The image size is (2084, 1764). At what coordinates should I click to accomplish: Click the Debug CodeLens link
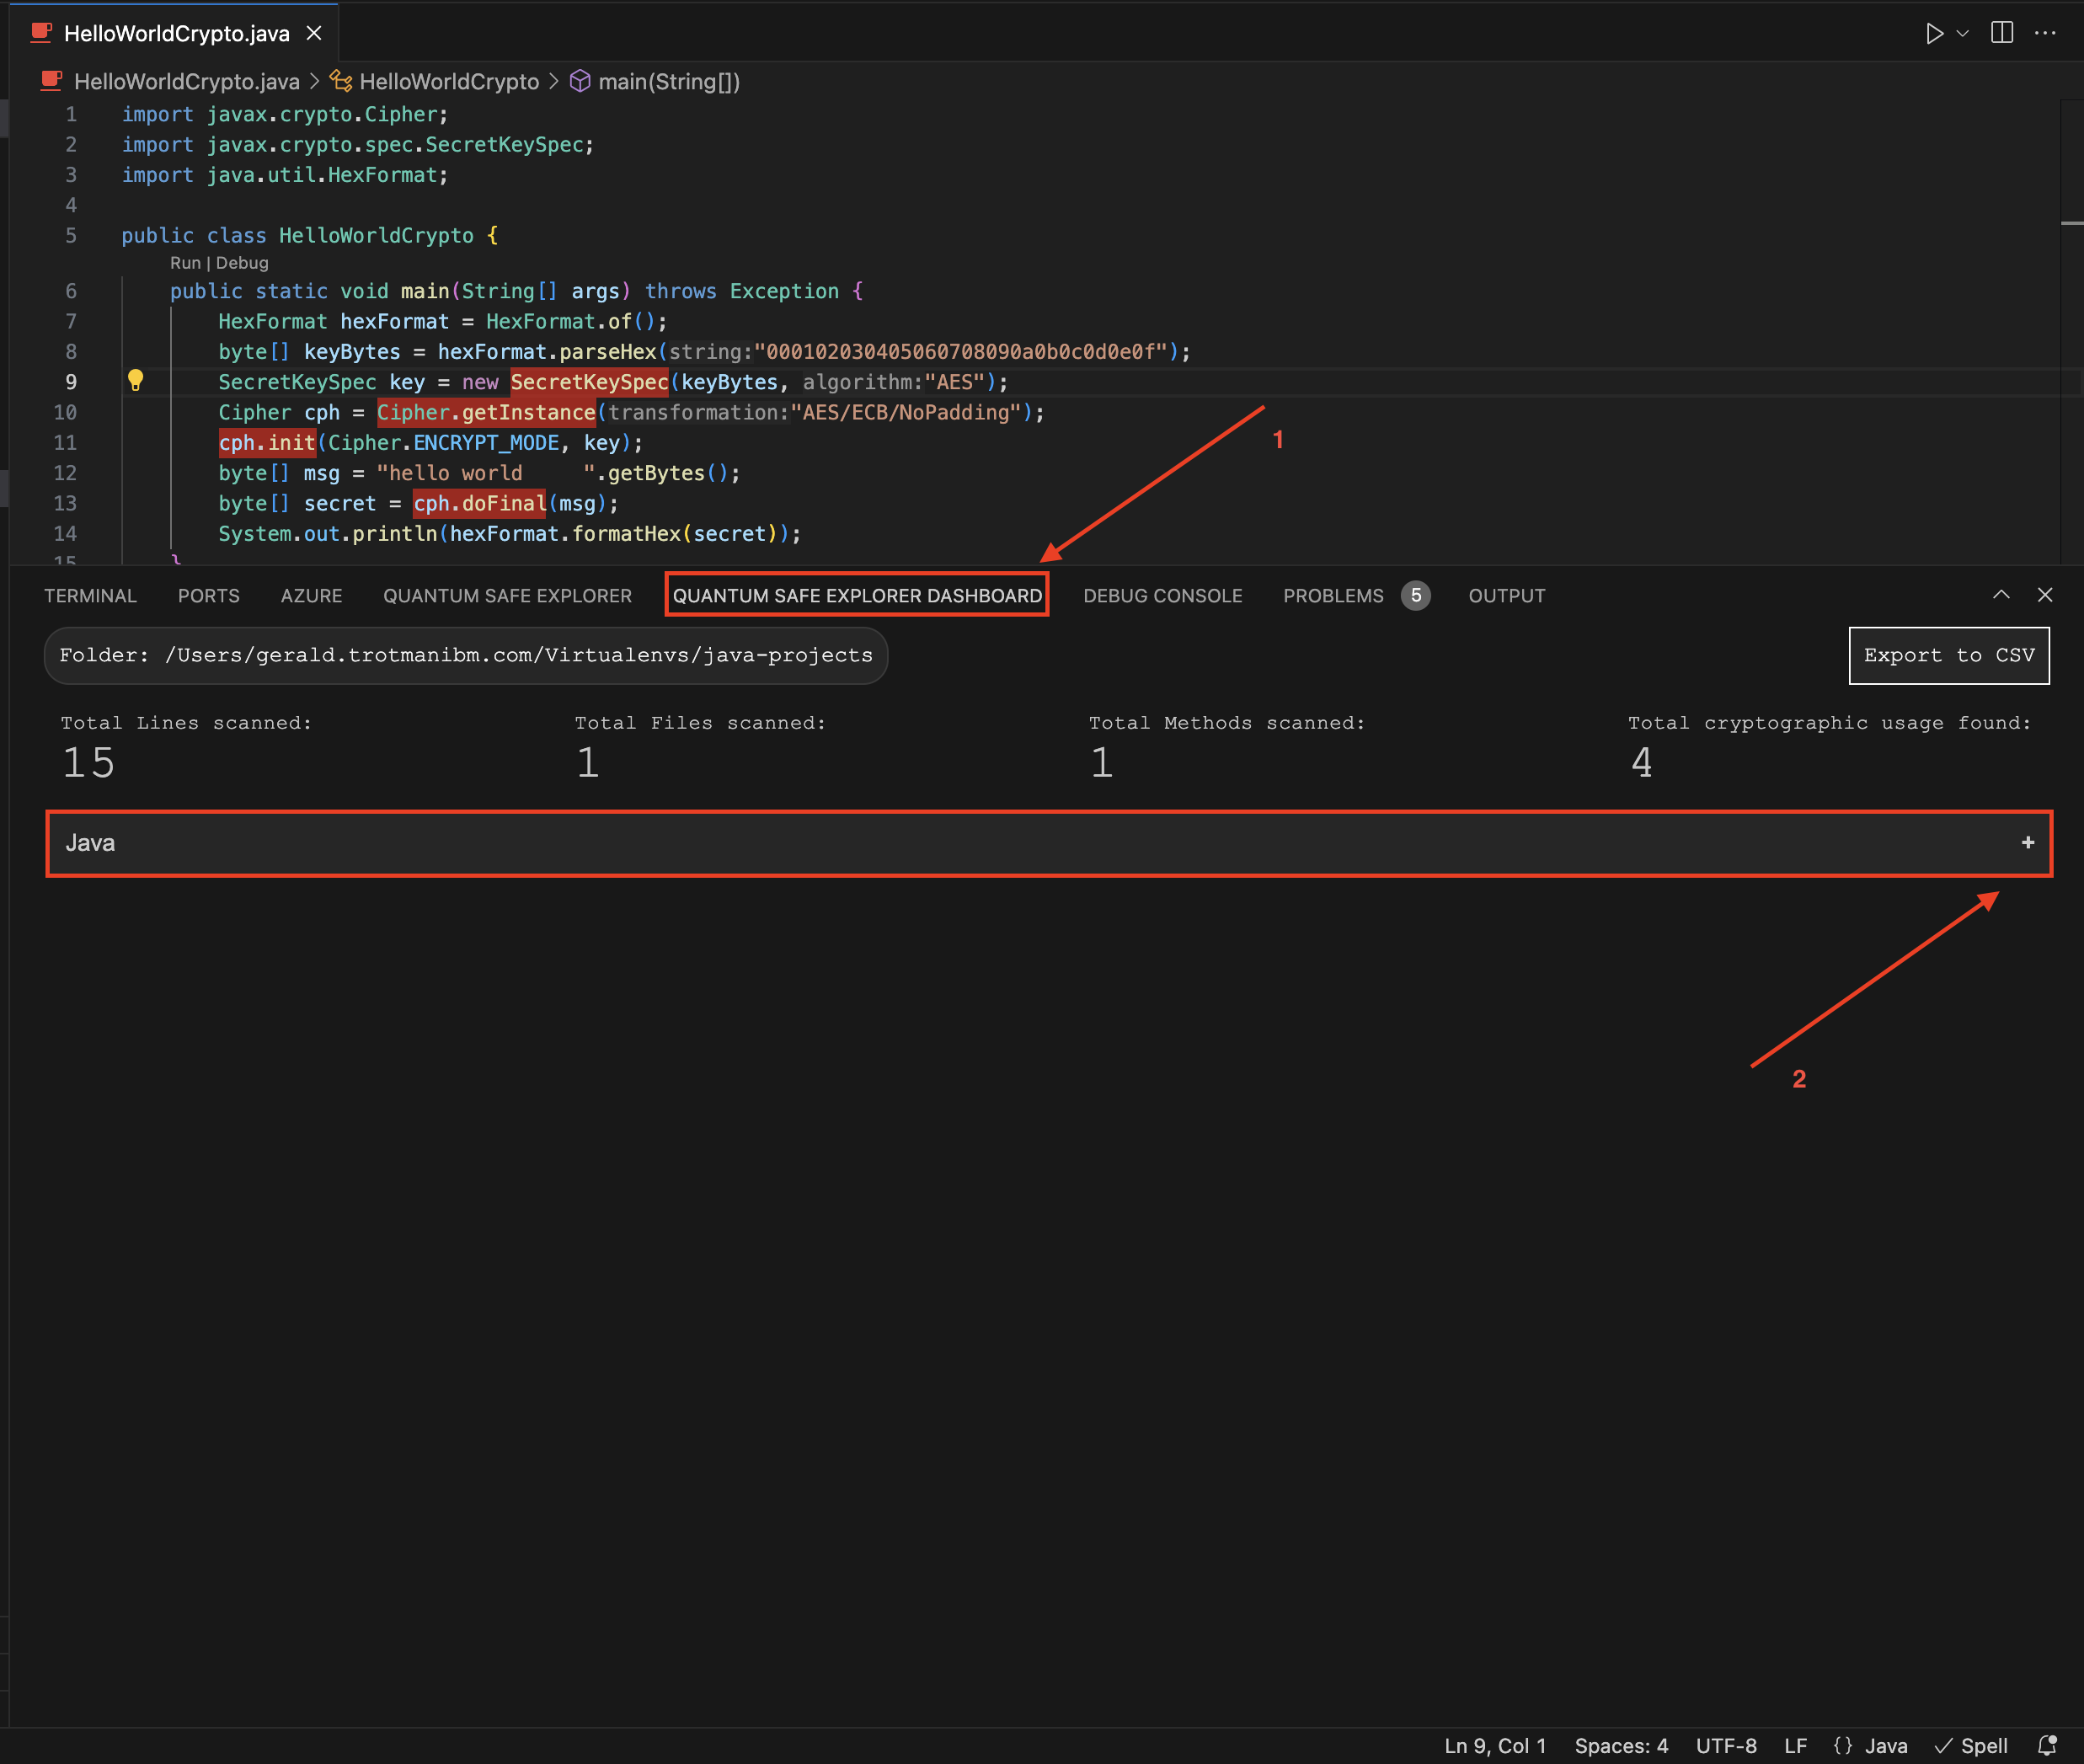point(242,263)
